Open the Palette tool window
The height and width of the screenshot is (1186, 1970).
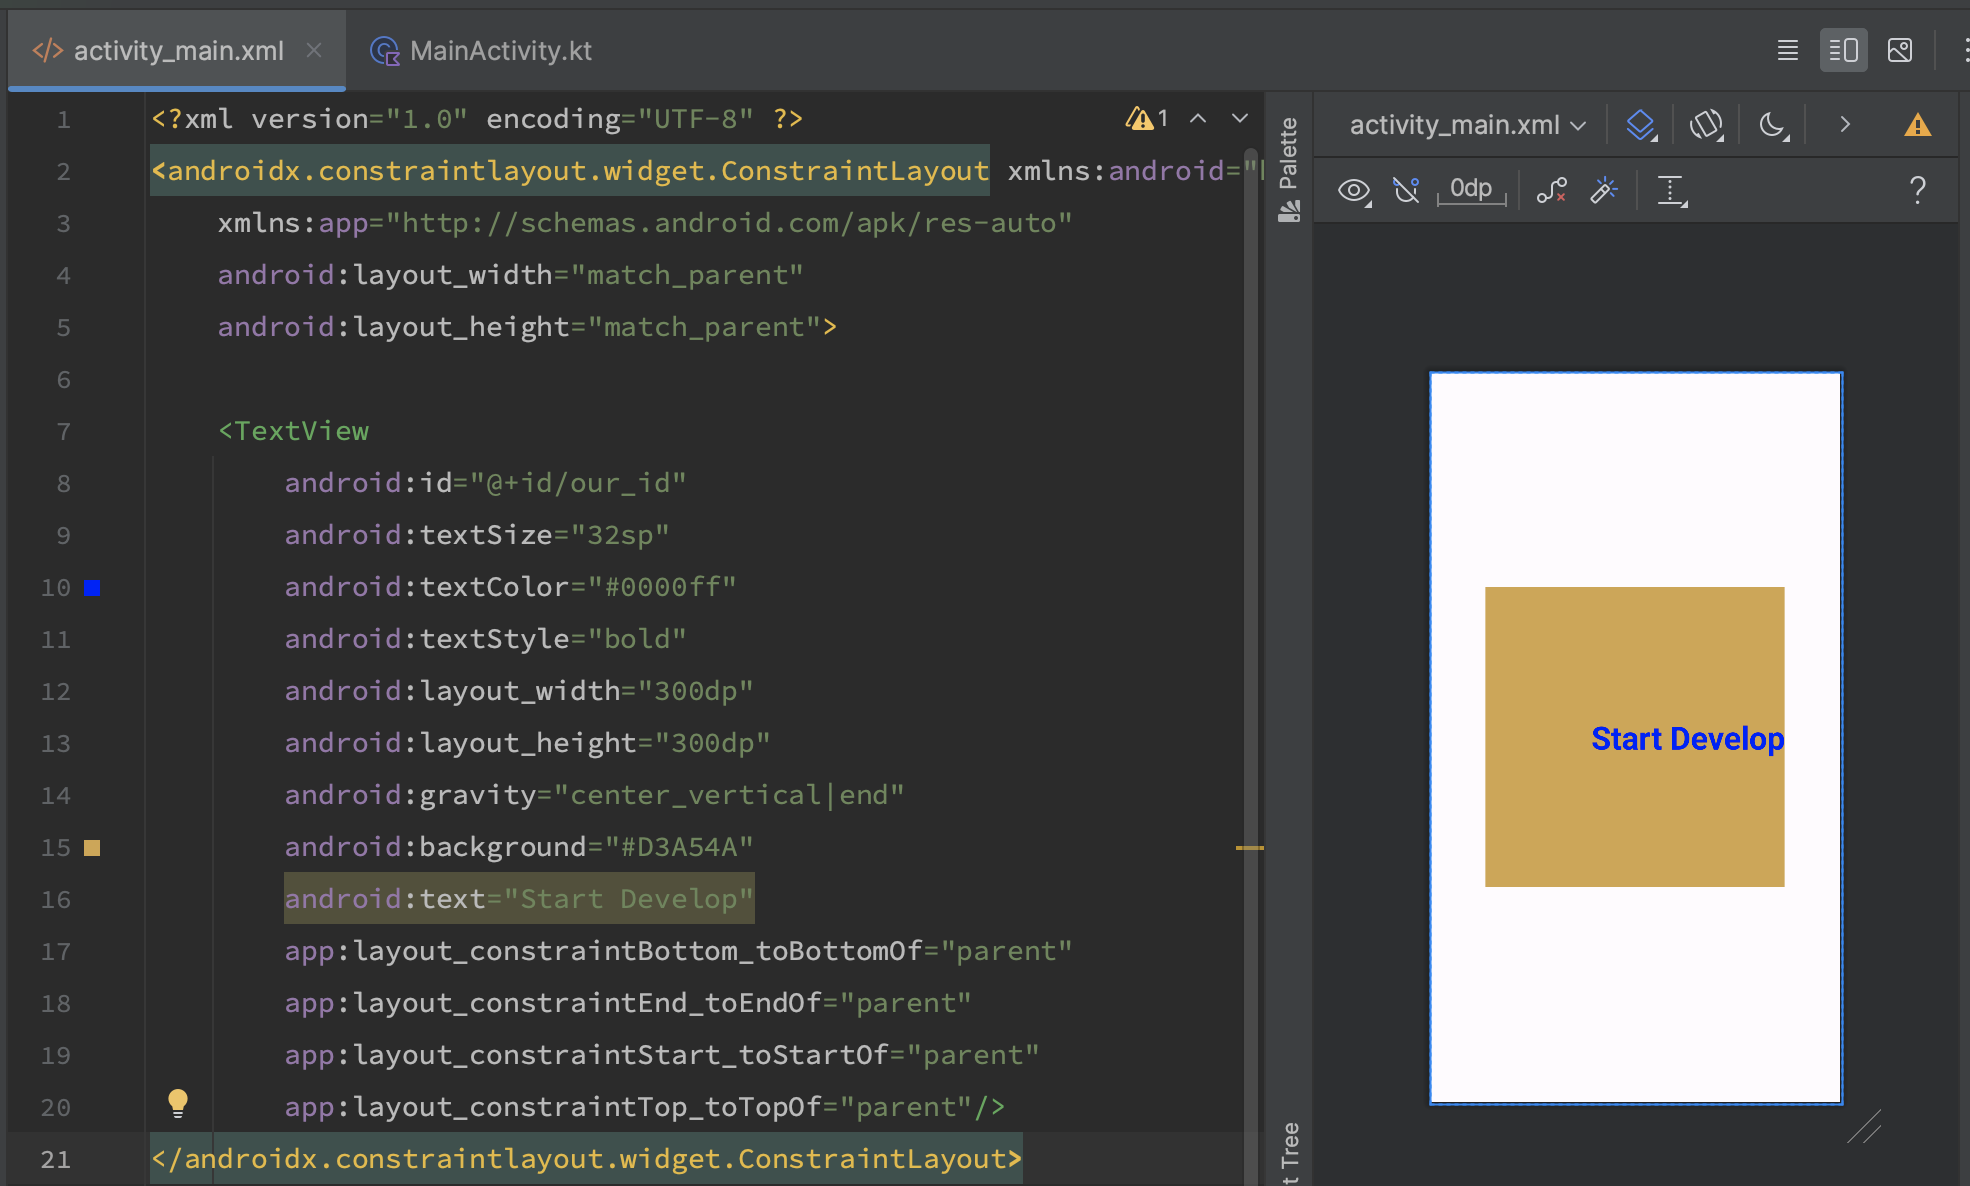tap(1289, 168)
